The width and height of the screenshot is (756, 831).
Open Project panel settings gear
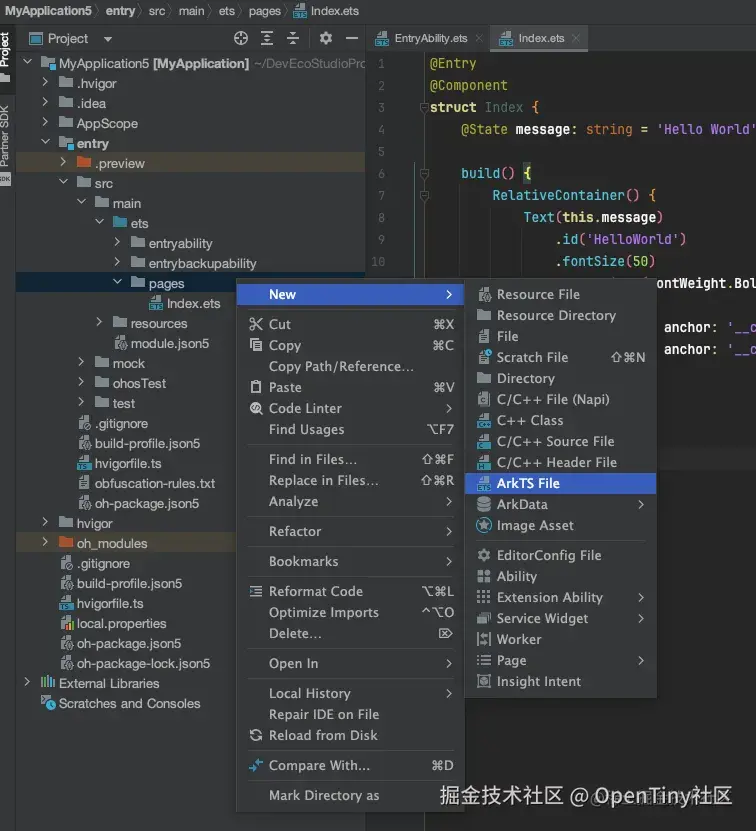pyautogui.click(x=326, y=38)
